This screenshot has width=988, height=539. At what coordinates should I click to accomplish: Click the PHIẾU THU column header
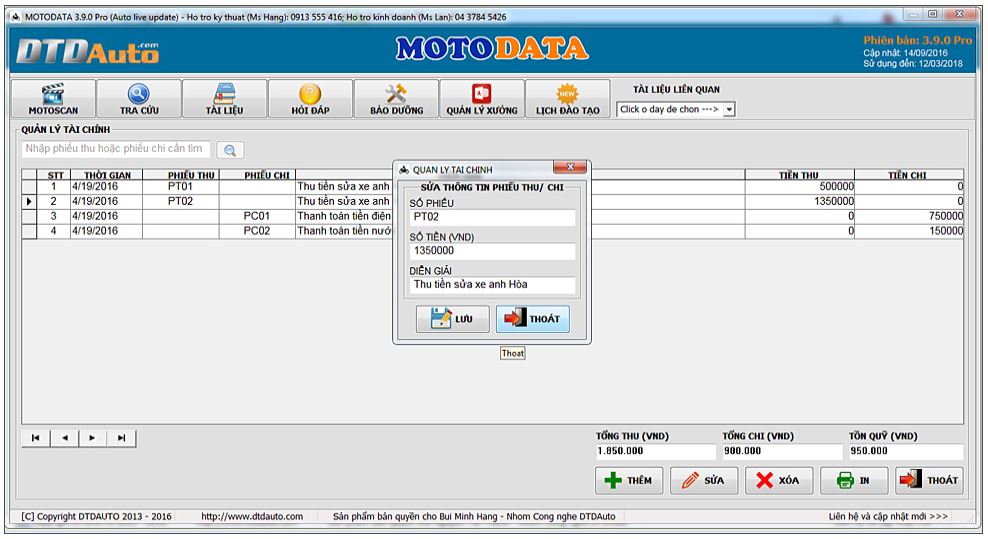[x=181, y=175]
